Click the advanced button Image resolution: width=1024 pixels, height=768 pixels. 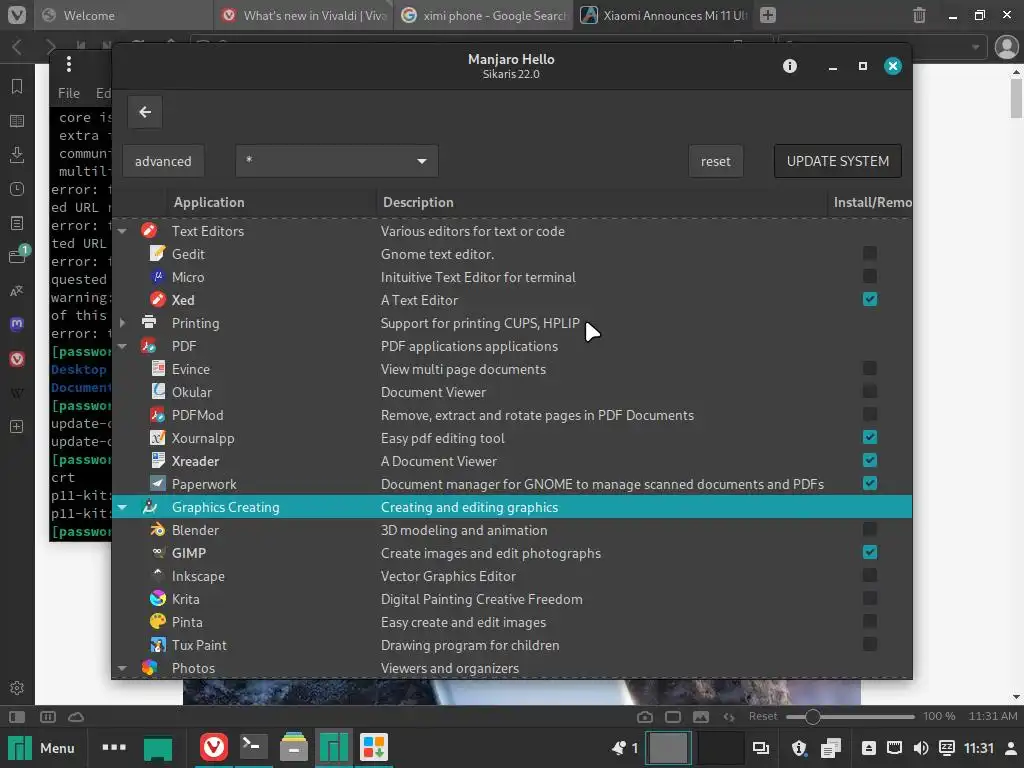click(163, 161)
